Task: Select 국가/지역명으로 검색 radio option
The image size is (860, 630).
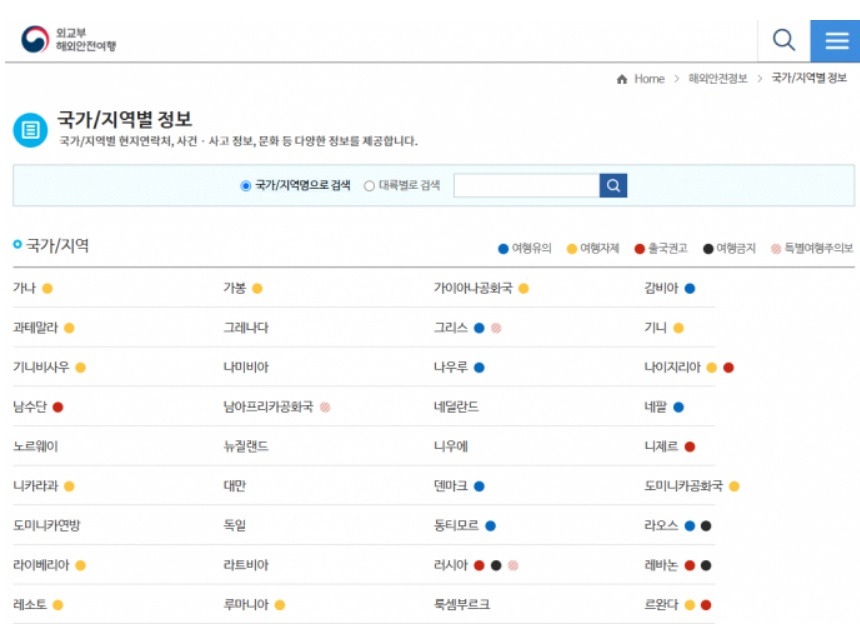Action: tap(246, 186)
